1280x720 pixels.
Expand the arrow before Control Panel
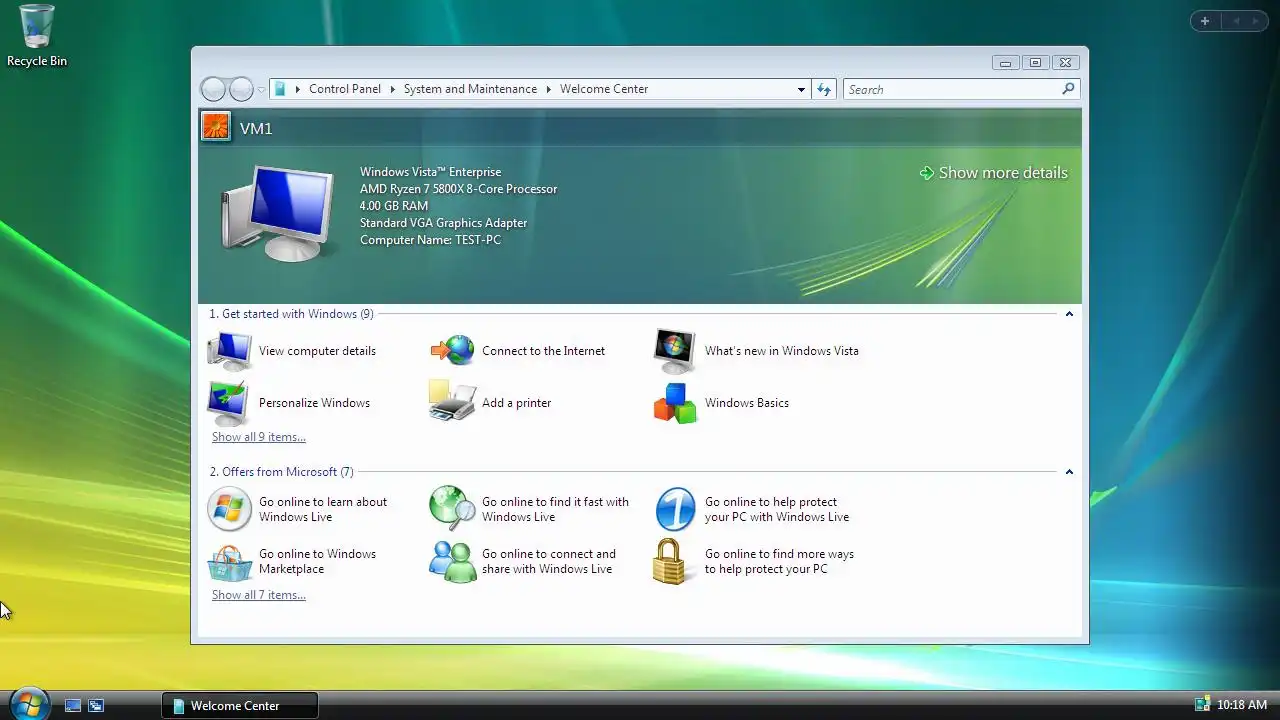coord(297,89)
